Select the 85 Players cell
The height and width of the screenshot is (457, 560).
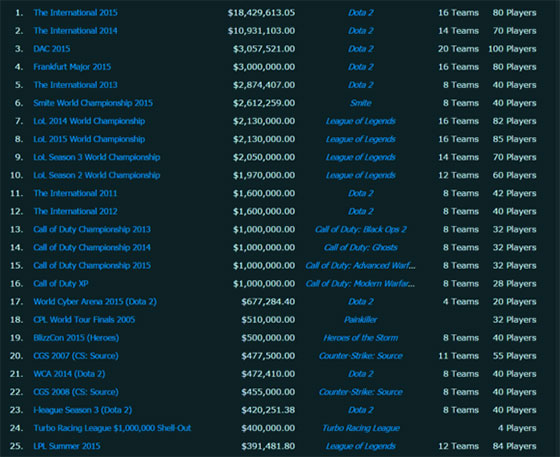(514, 139)
